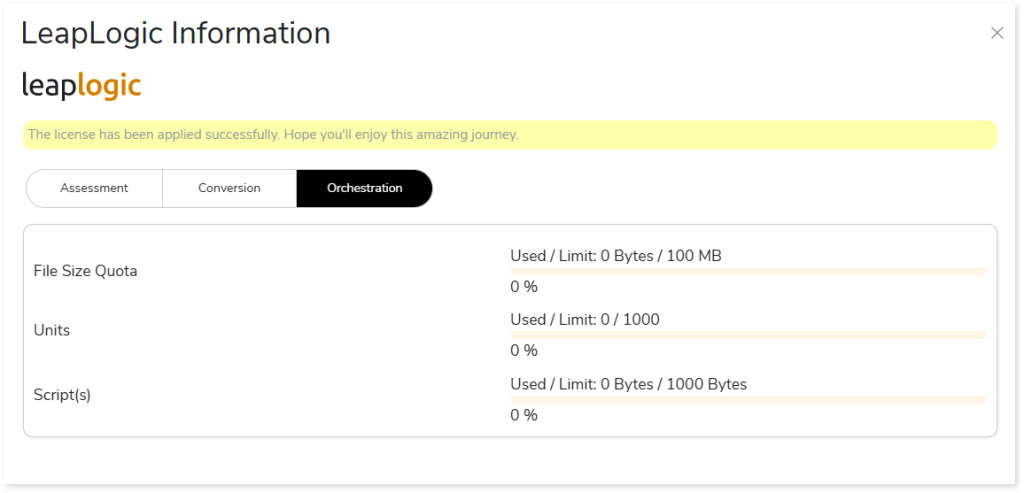
Task: Click the File Size Quota progress bar
Action: coord(748,271)
